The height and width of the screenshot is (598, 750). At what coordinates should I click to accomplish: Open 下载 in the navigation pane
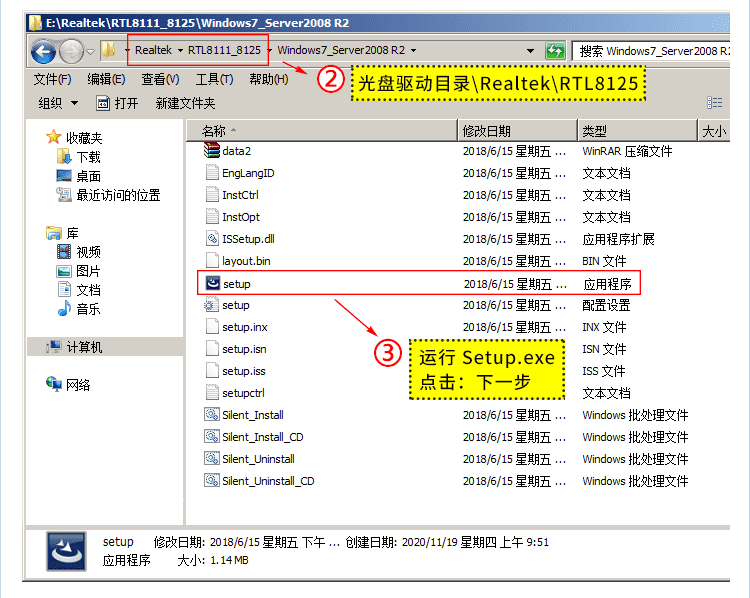click(x=78, y=157)
